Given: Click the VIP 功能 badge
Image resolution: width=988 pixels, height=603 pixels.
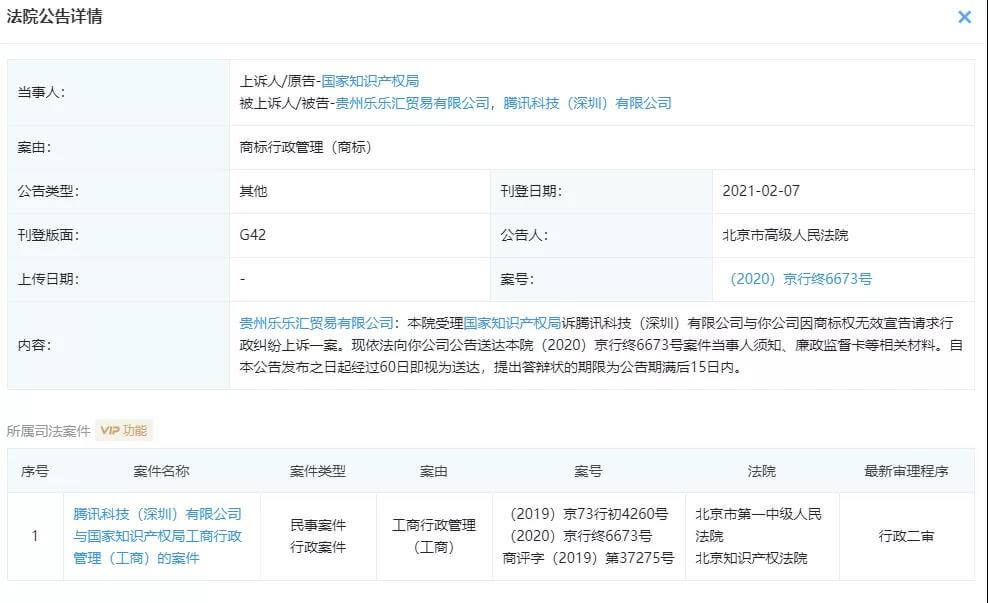Looking at the screenshot, I should [124, 430].
